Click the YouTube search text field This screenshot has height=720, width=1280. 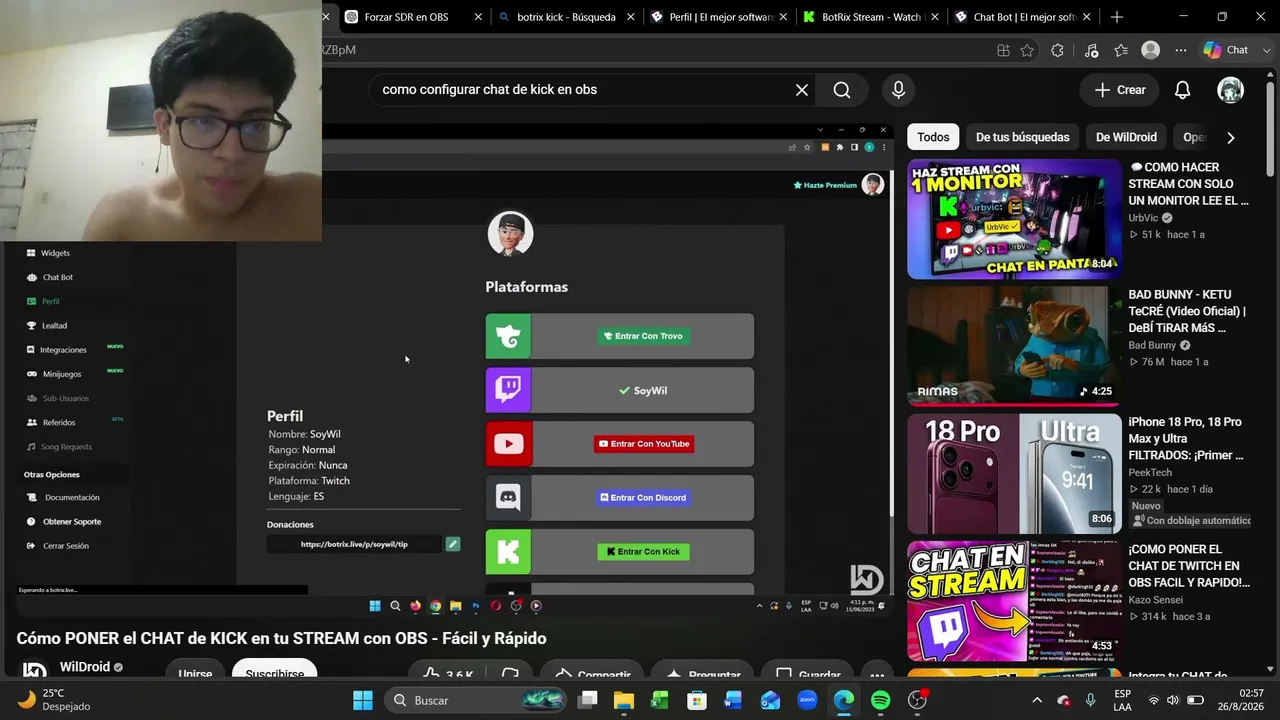coord(582,90)
